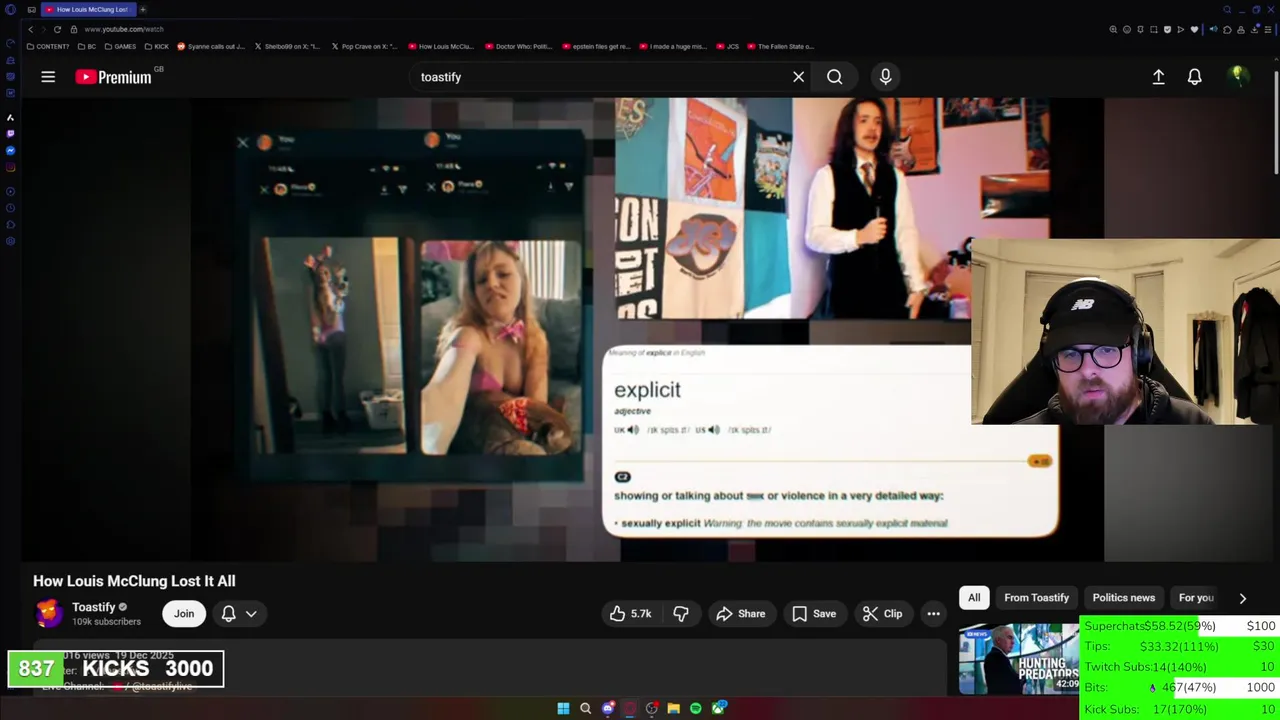The image size is (1280, 720).
Task: Select the 'All' recommendations chip
Action: coord(974,597)
